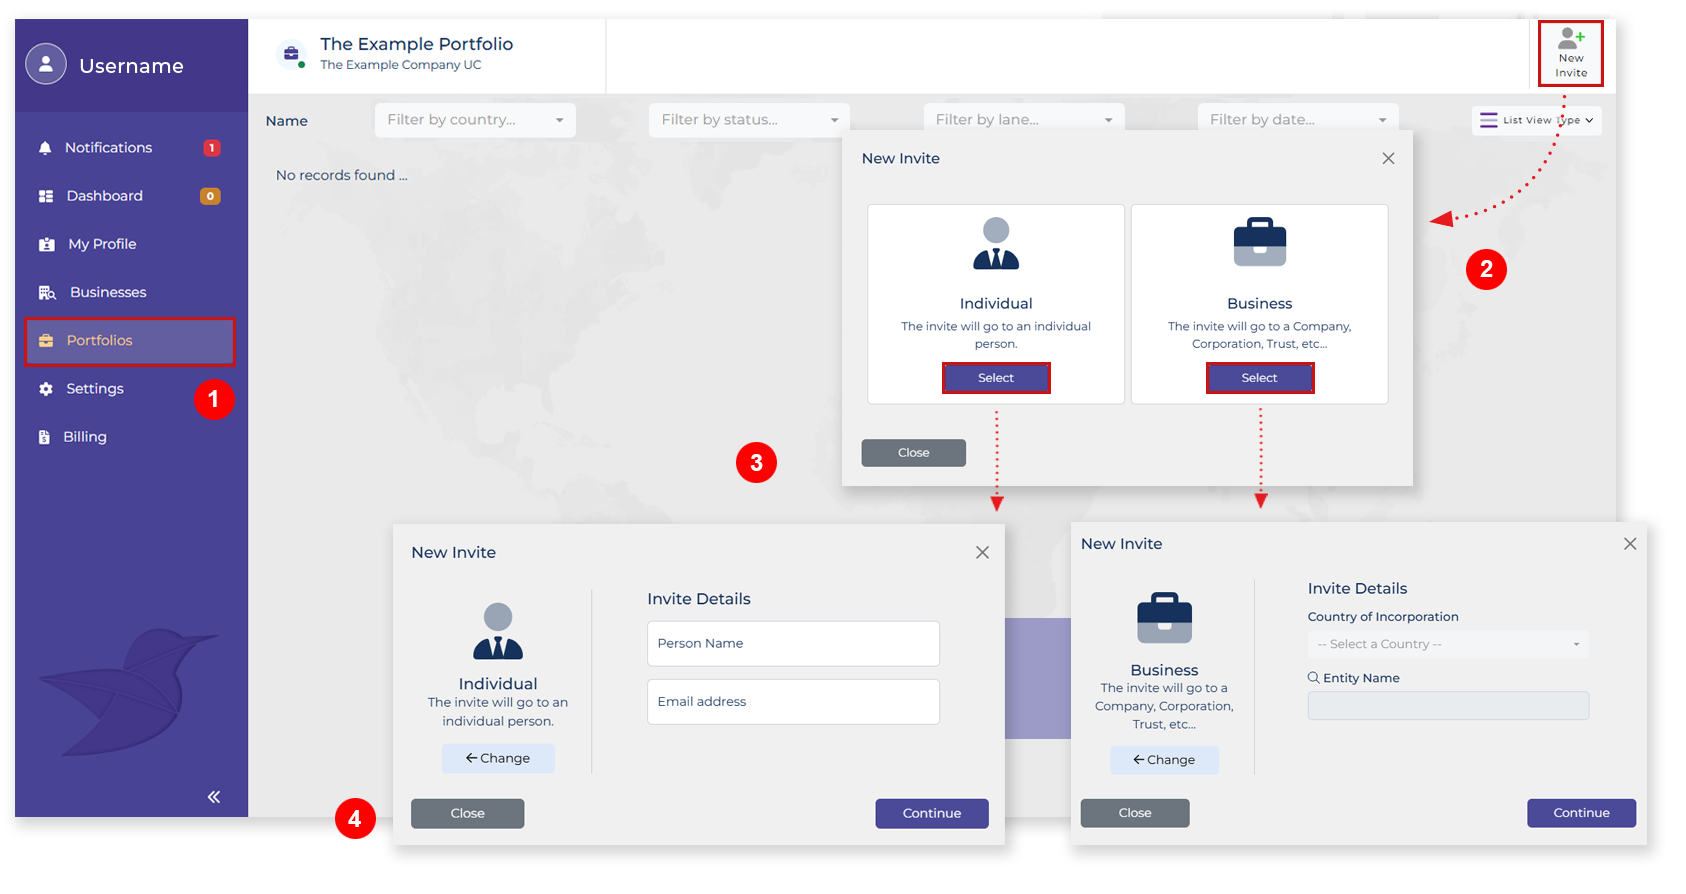
Task: Click the Billing document icon
Action: click(x=44, y=437)
